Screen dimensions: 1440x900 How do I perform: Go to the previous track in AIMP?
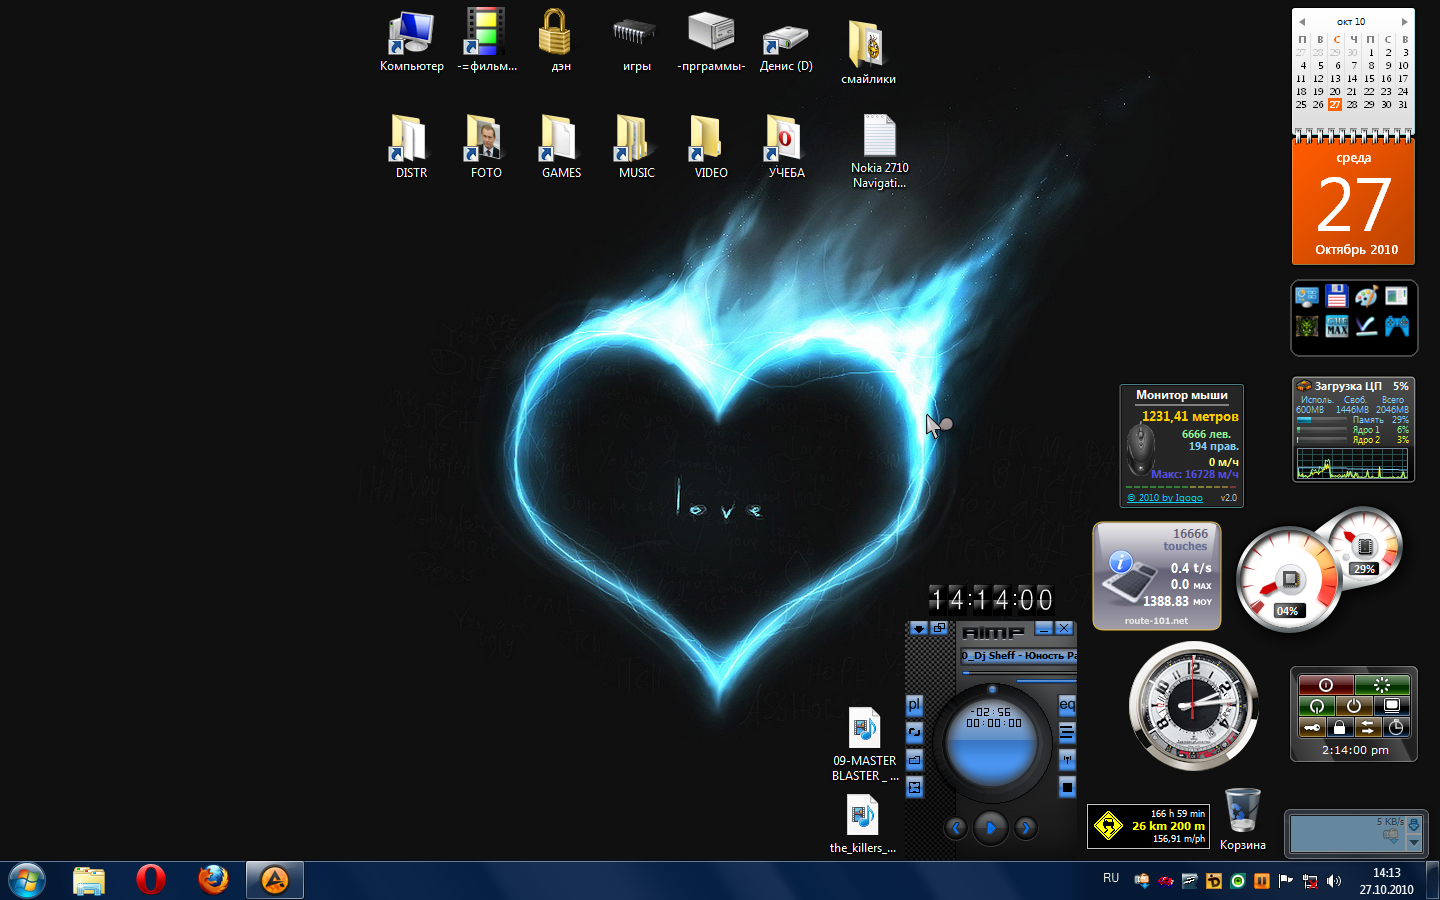point(956,828)
